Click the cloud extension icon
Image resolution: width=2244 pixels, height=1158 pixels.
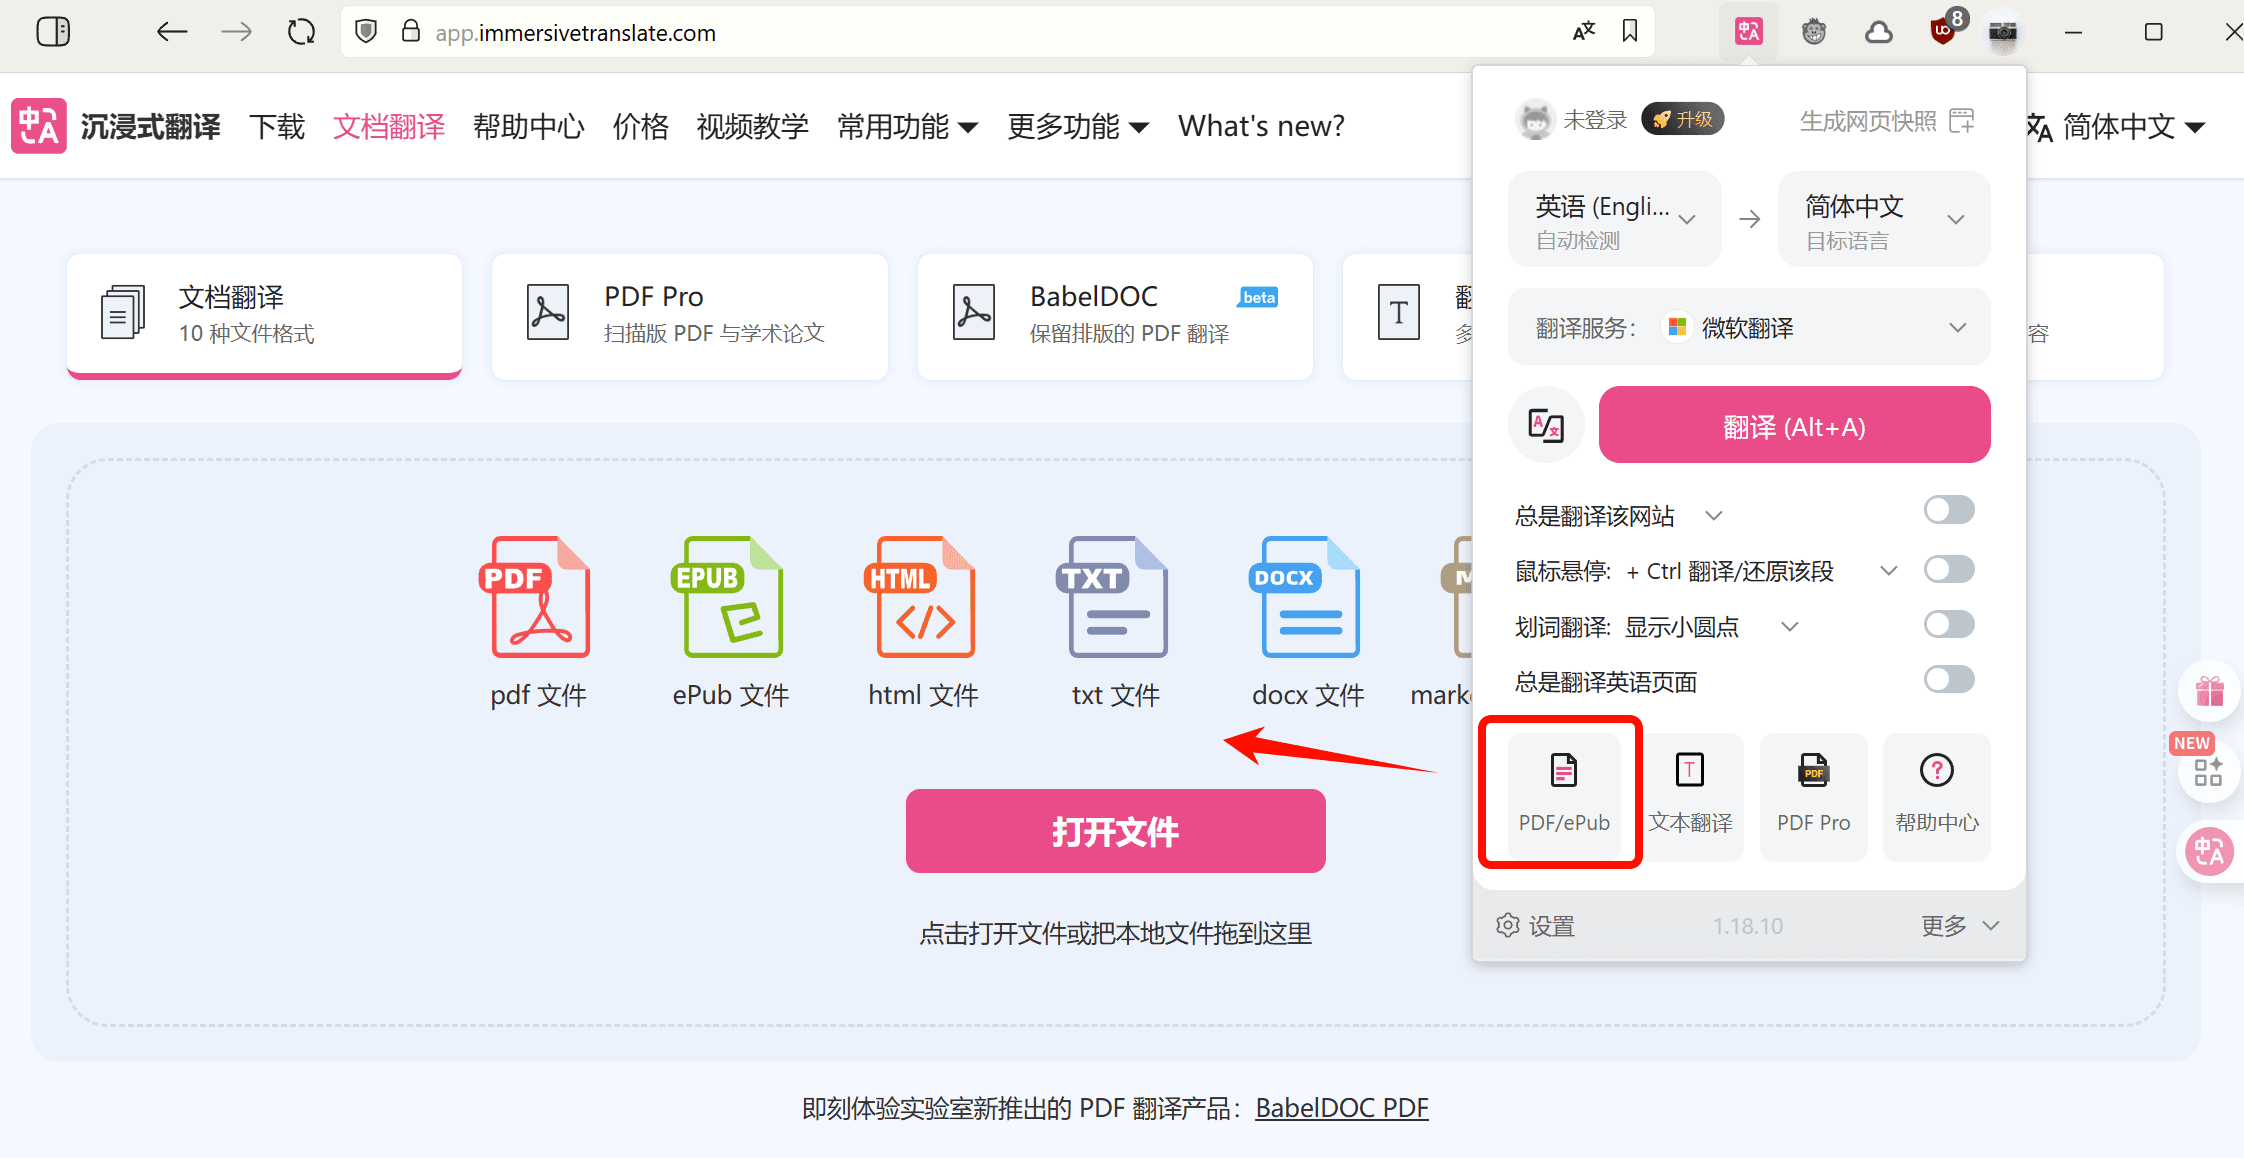[x=1879, y=32]
